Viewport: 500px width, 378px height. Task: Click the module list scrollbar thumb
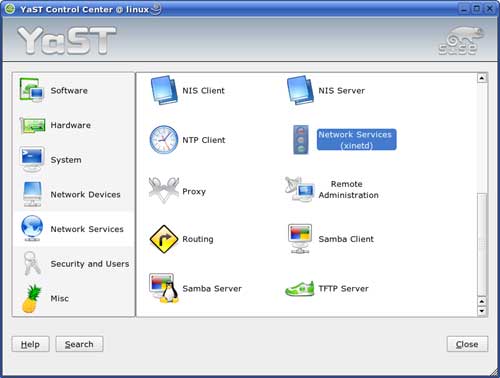482,244
